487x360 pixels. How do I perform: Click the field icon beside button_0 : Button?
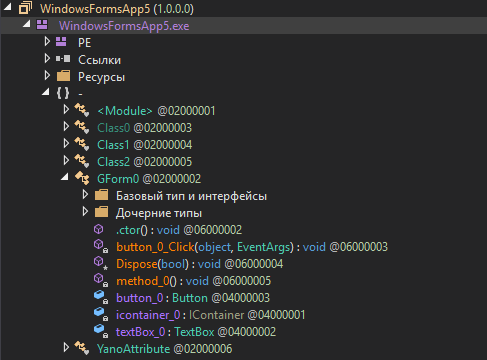pyautogui.click(x=101, y=297)
